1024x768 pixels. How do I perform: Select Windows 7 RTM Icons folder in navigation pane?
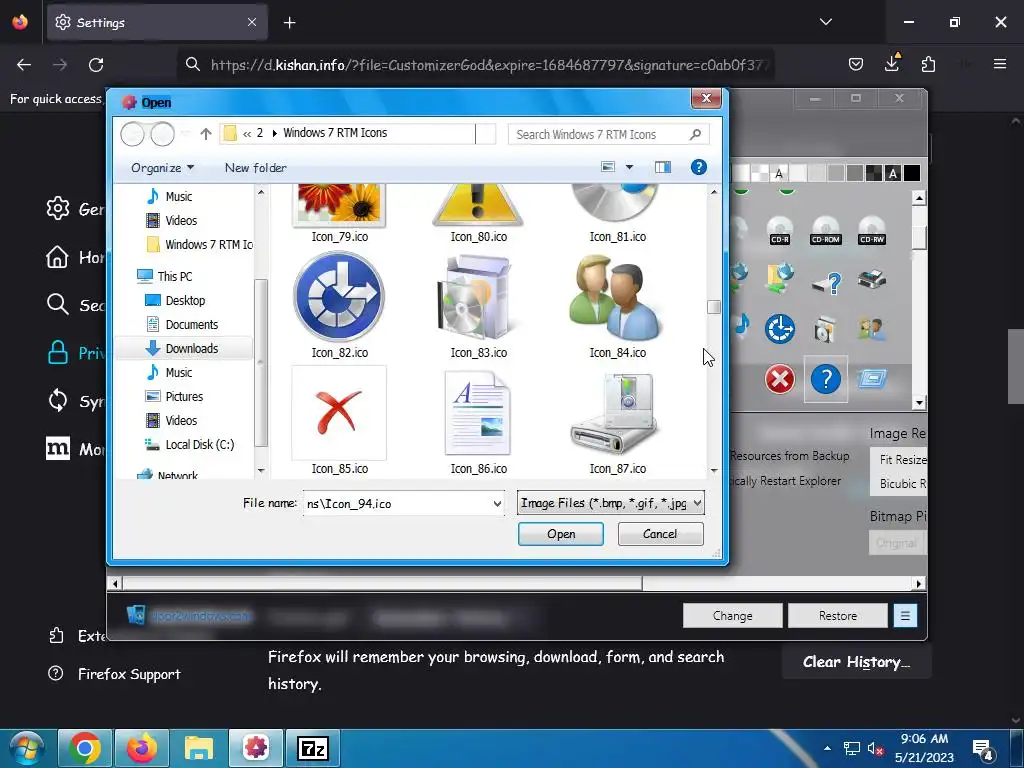click(200, 244)
